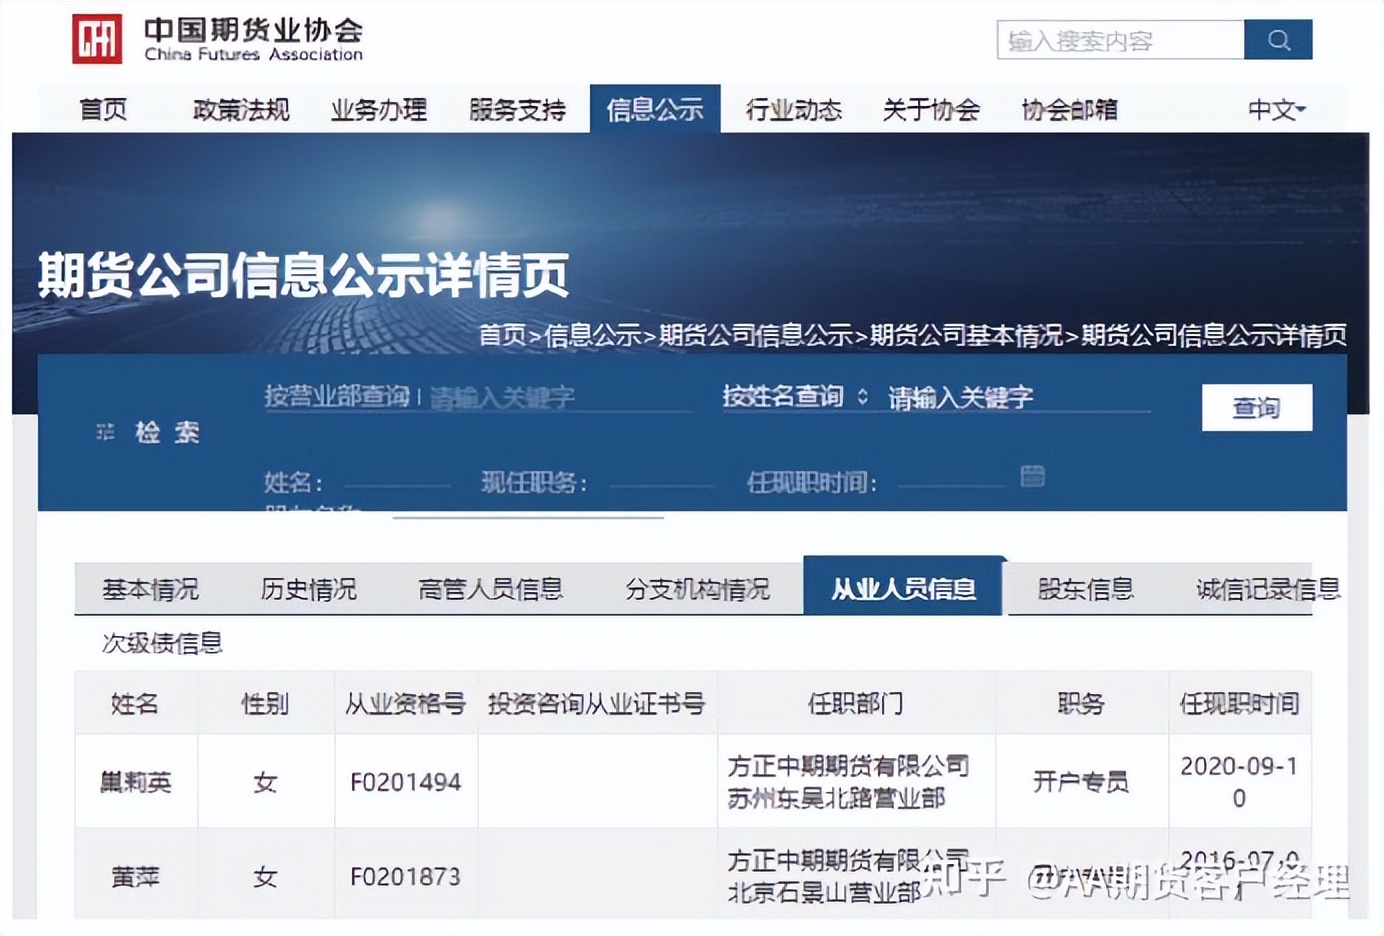The image size is (1384, 936).
Task: Select the 信息公示 menu tab
Action: click(x=655, y=109)
